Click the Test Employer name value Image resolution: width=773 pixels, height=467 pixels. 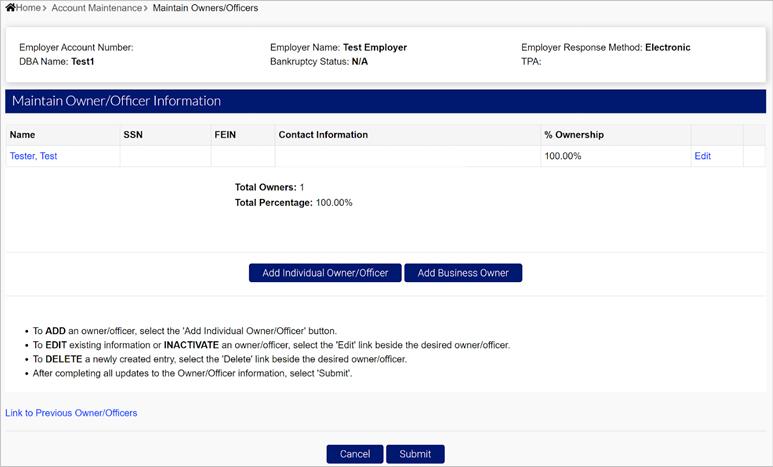point(374,47)
